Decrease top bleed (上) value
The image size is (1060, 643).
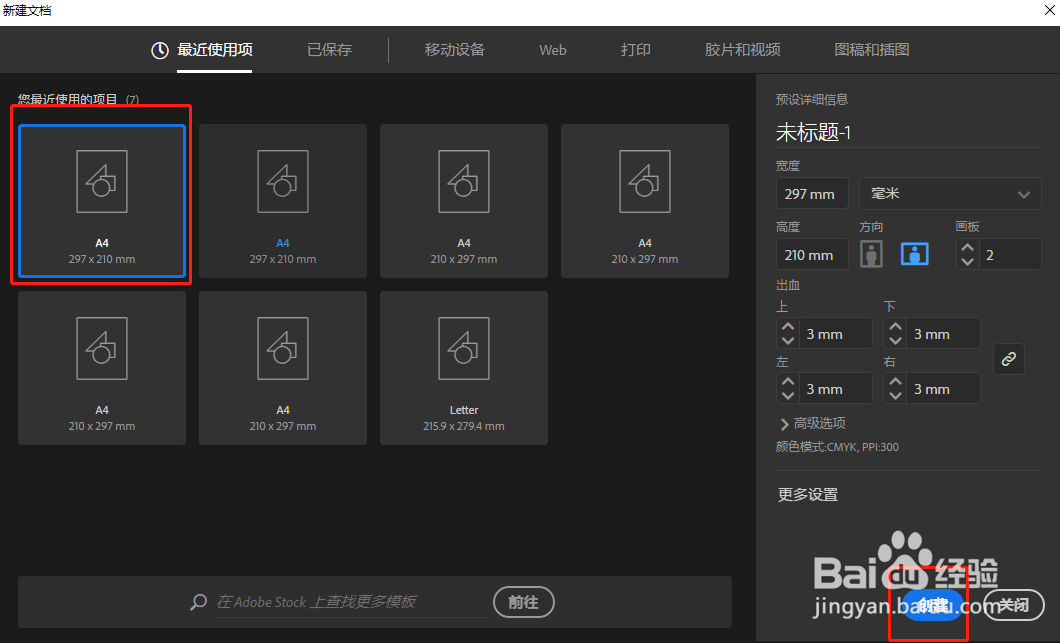788,340
